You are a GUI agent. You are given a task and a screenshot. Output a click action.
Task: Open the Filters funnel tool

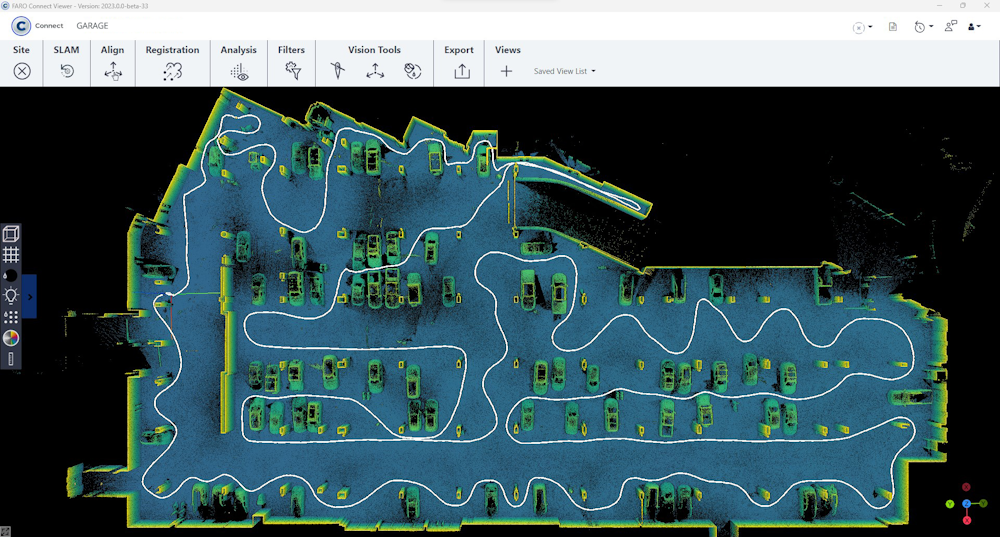[292, 71]
